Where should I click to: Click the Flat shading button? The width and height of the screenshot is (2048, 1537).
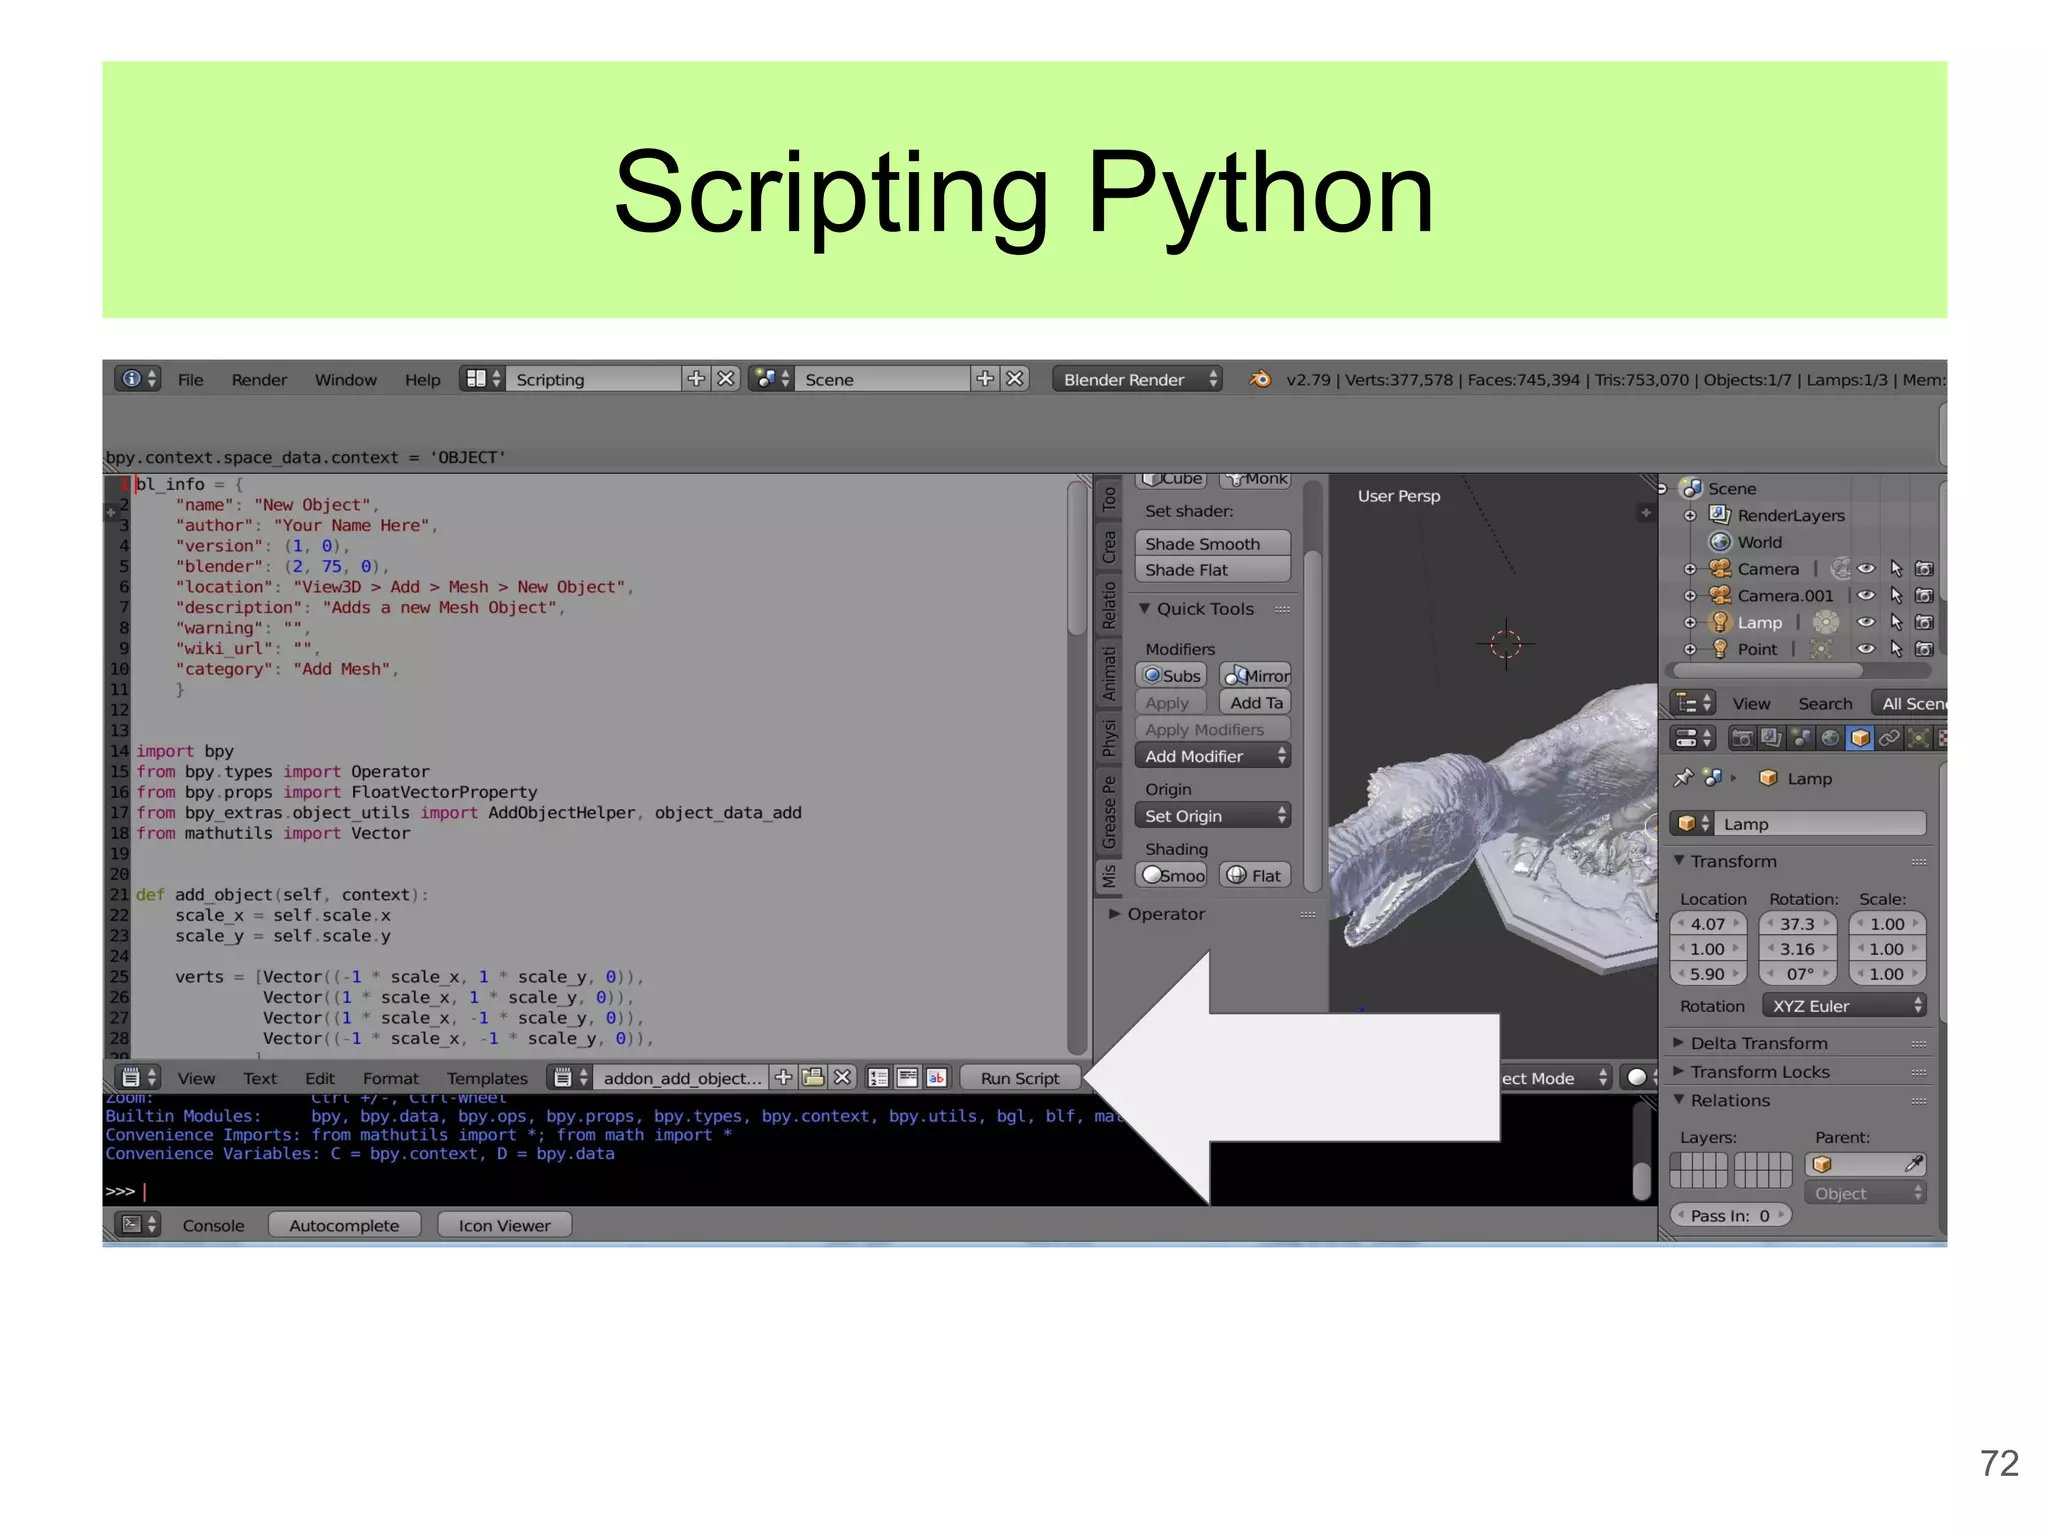[x=1256, y=875]
